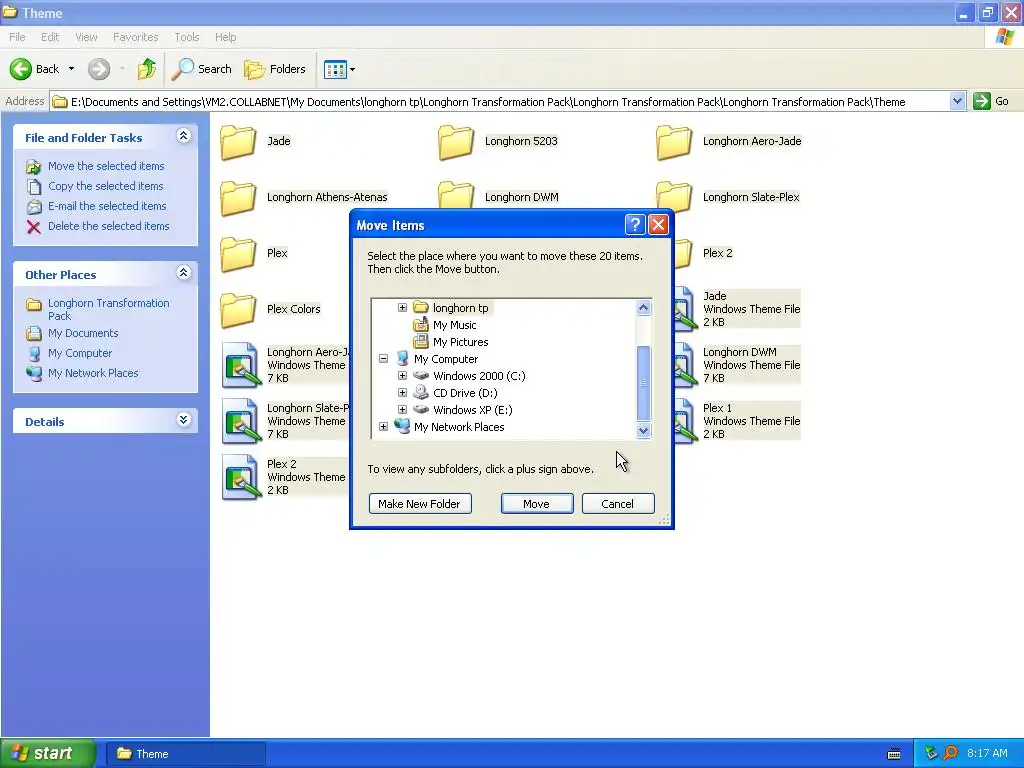Open the Search toolbar button
The height and width of the screenshot is (768, 1024).
(x=201, y=69)
